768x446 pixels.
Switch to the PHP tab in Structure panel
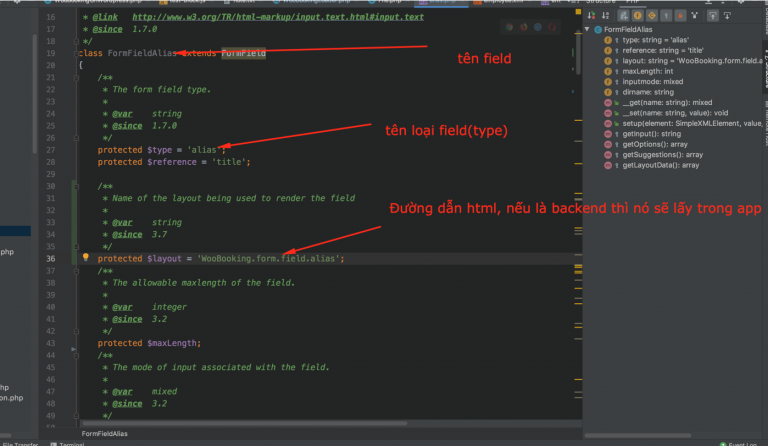pos(632,3)
